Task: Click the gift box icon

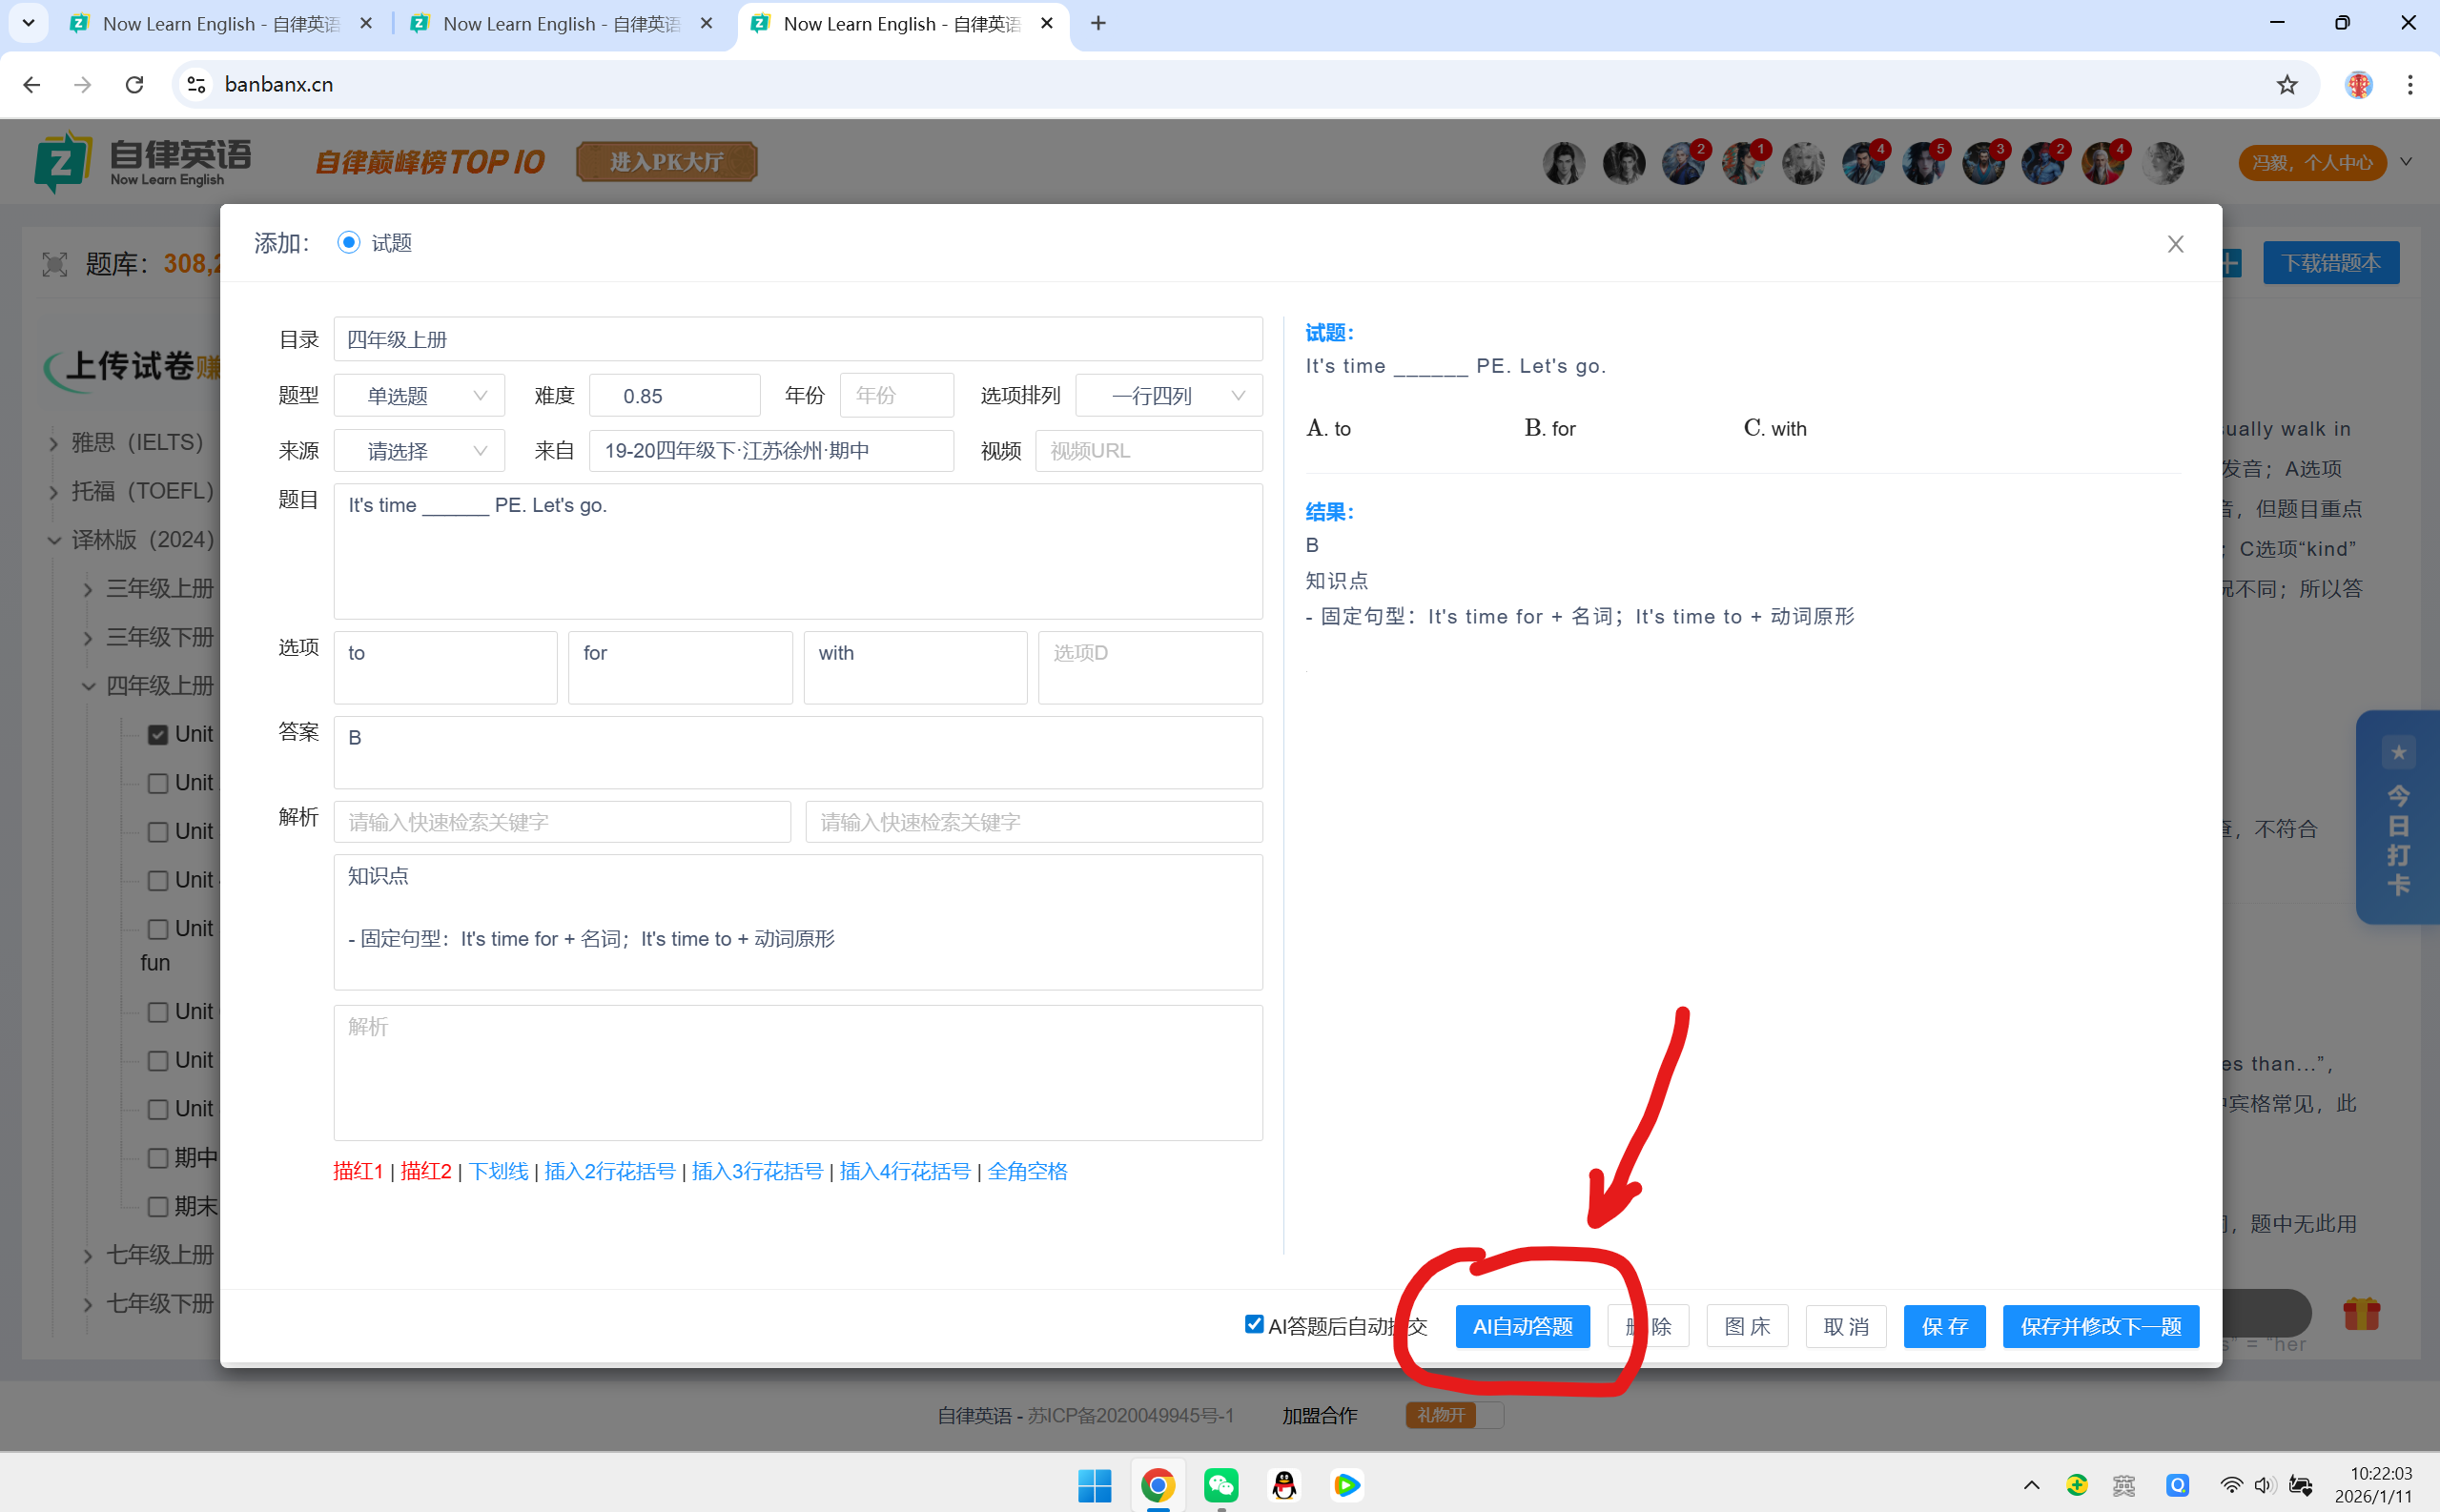Action: 2361,1313
